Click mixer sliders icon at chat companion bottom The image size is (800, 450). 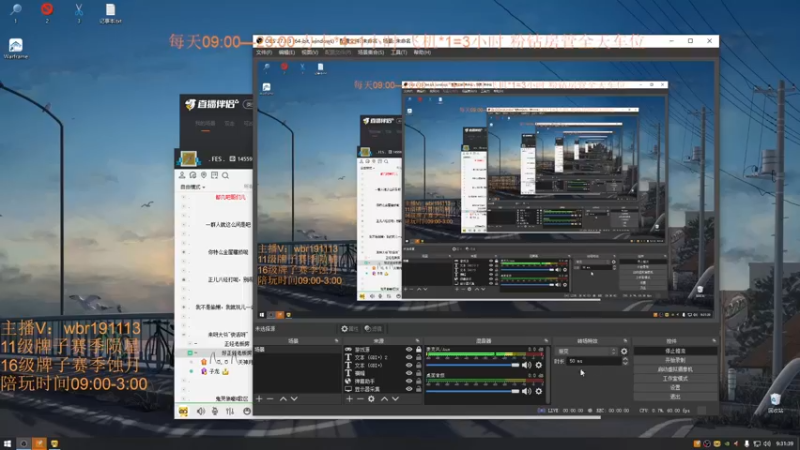230,411
